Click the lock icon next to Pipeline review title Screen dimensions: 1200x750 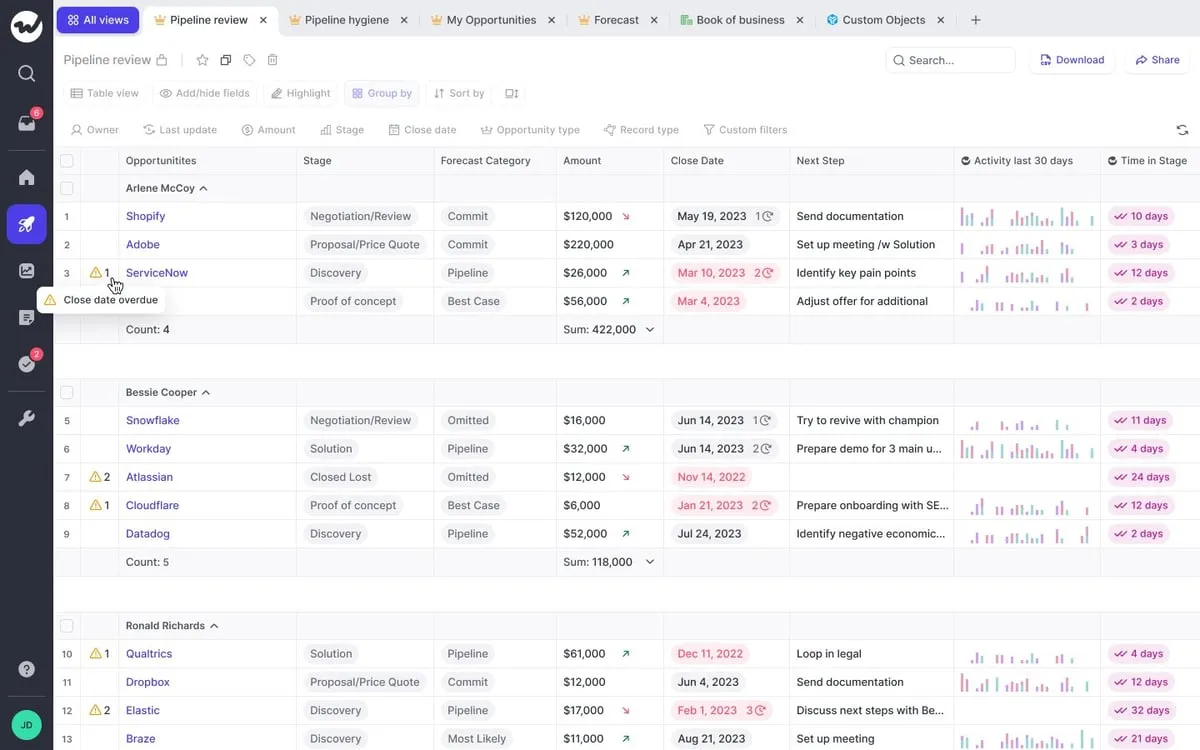162,60
